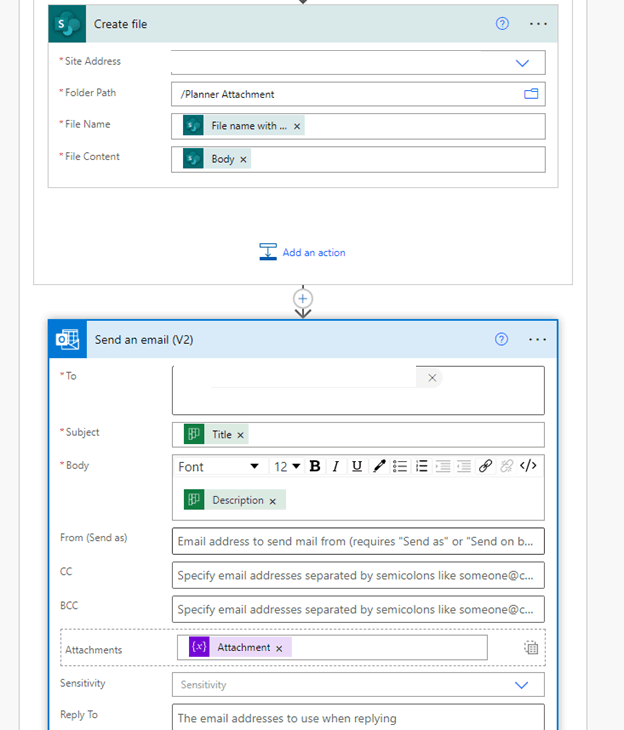
Task: Click the SharePoint icon in Create file header
Action: coord(67,24)
